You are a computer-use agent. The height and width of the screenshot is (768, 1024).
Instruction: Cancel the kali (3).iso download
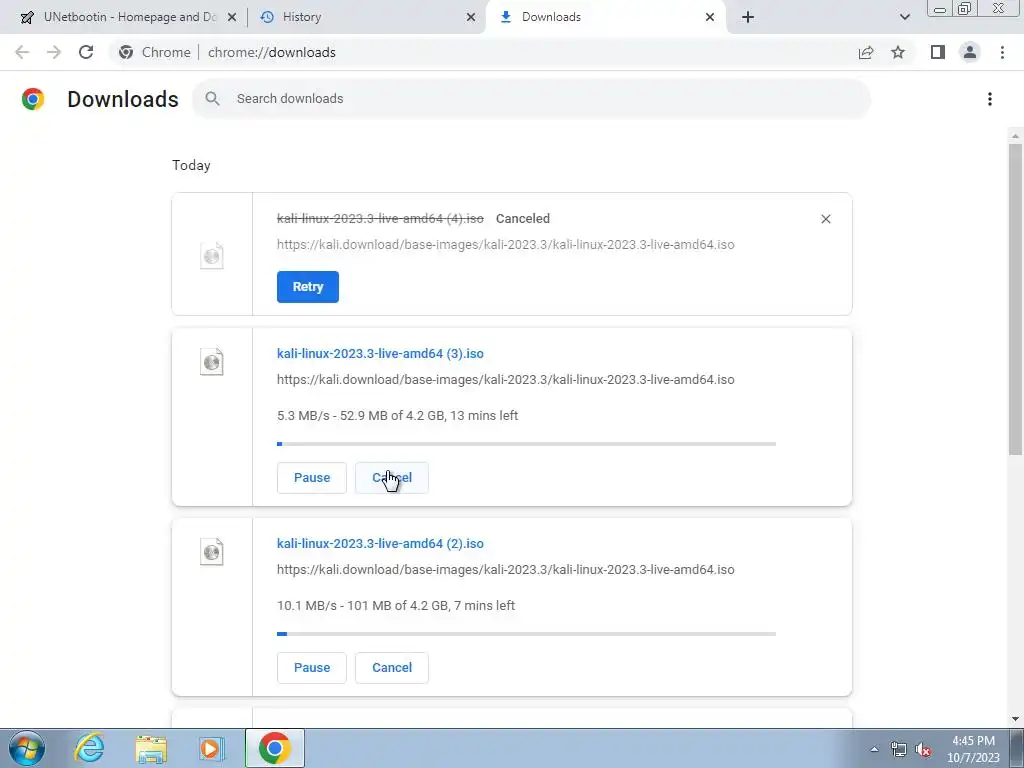[392, 477]
